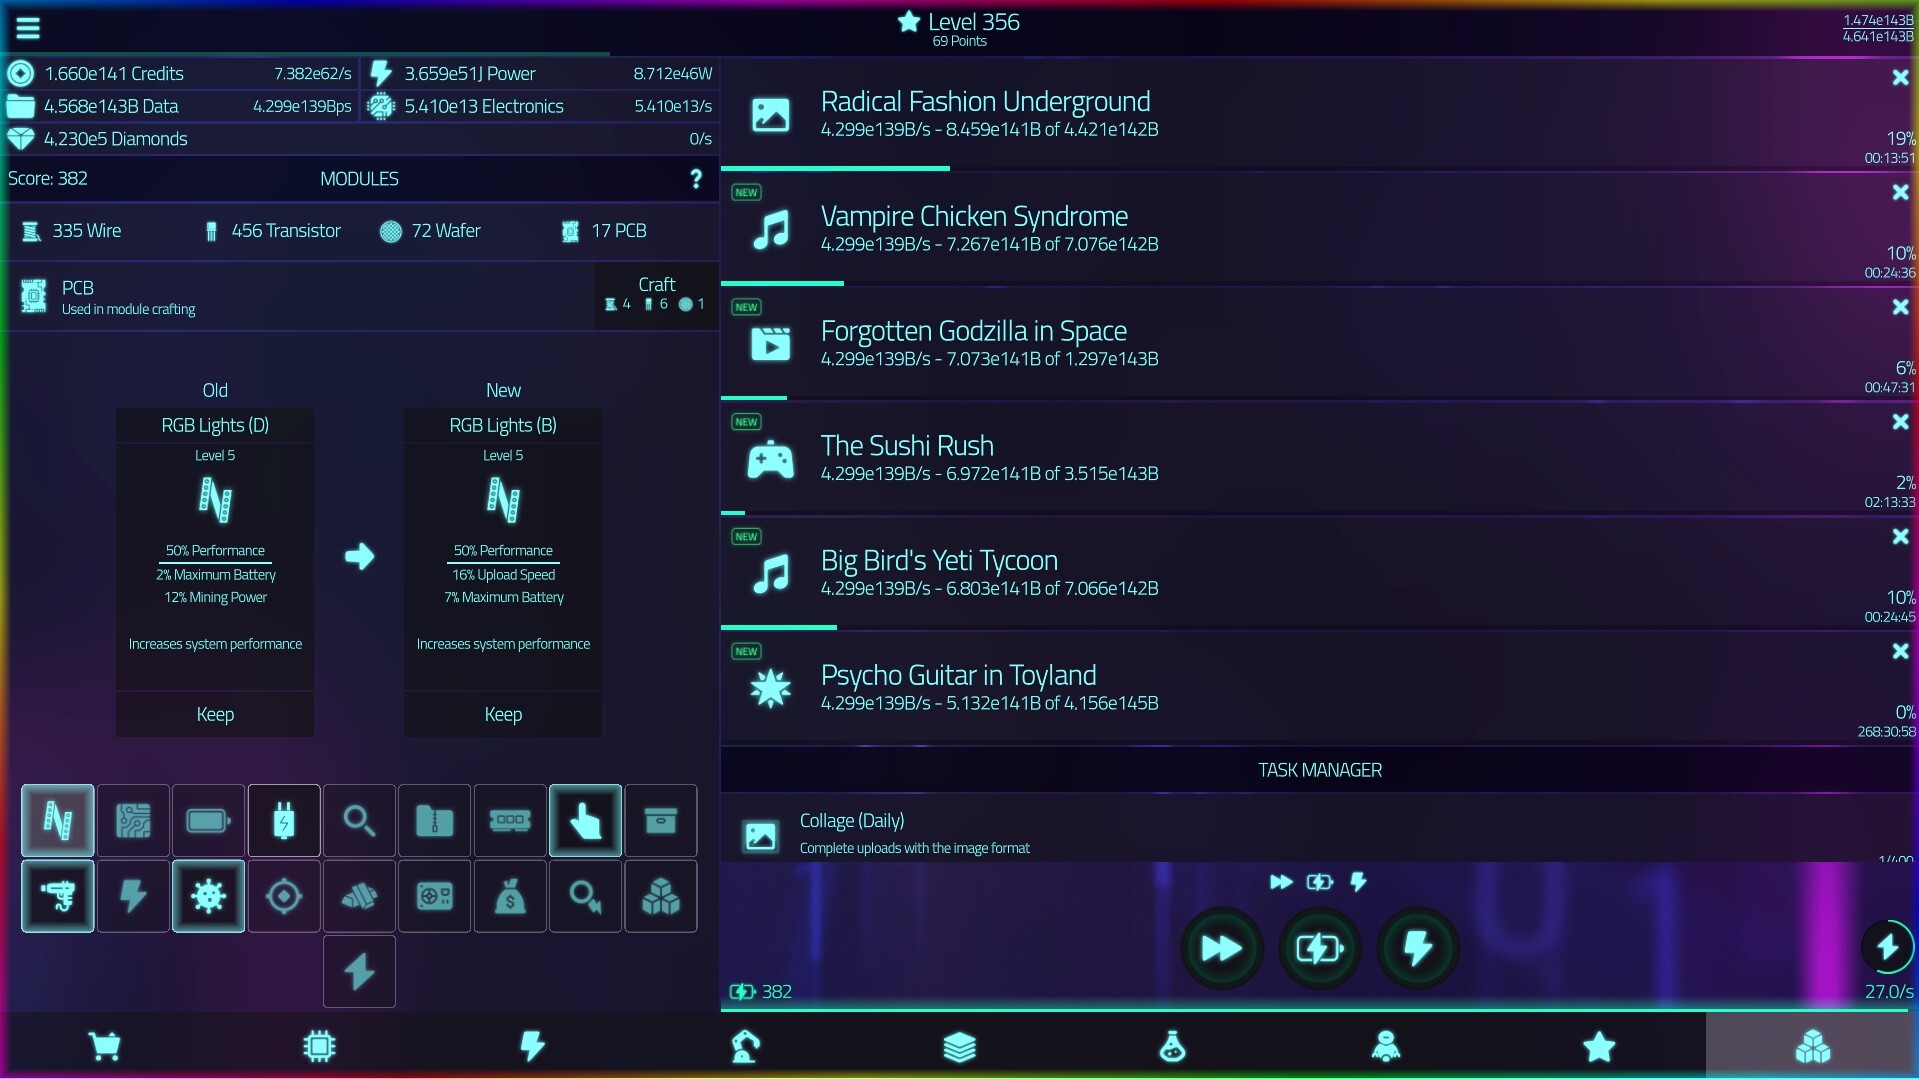
Task: Open the hamburger menu at top left
Action: (x=28, y=27)
